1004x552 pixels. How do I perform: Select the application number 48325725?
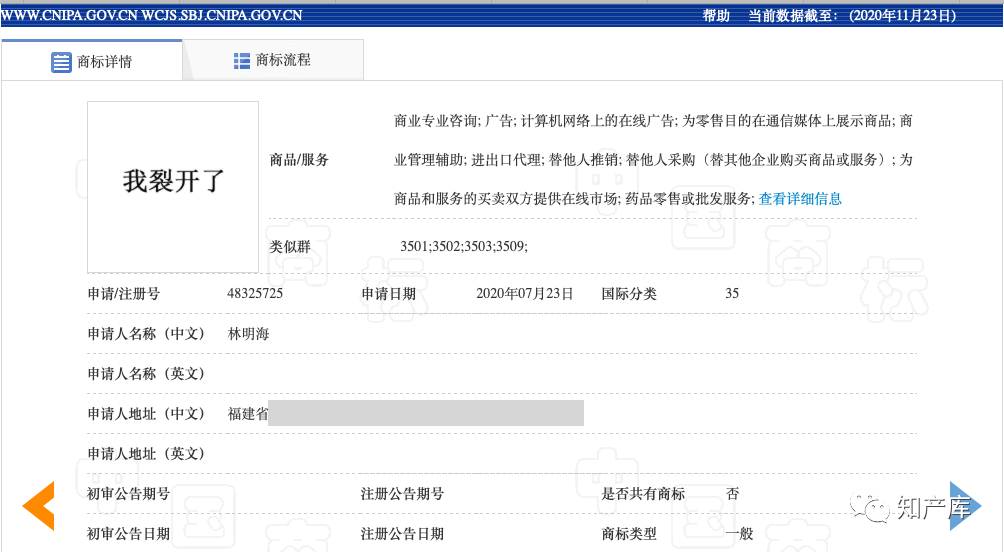pos(255,293)
